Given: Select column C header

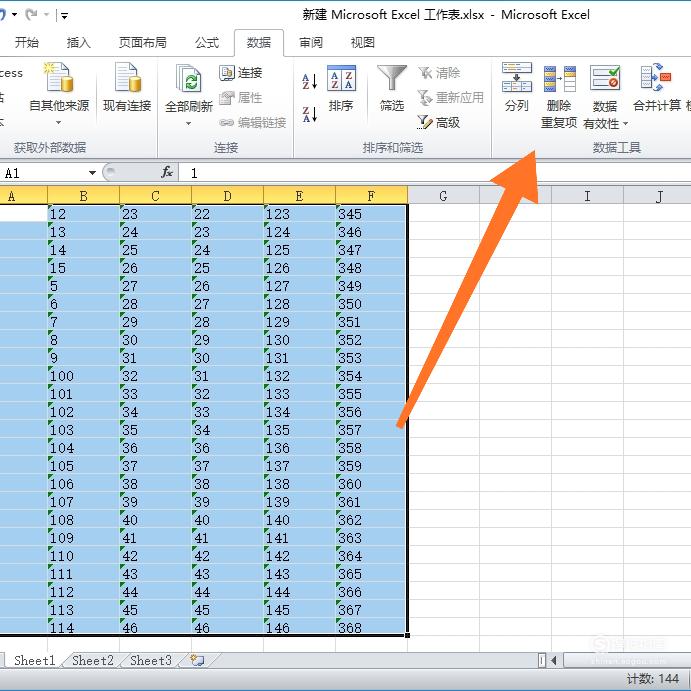Looking at the screenshot, I should coord(155,196).
